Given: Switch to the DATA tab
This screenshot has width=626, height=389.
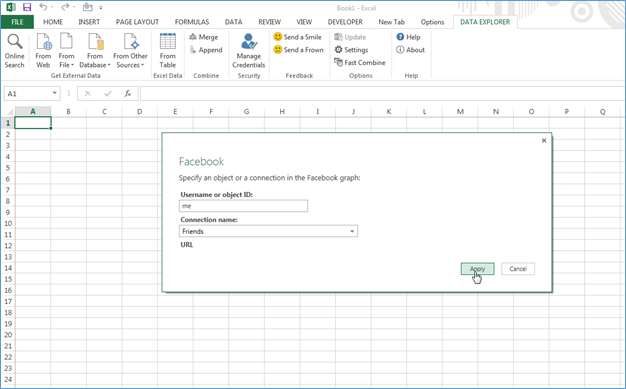Looking at the screenshot, I should click(x=234, y=22).
